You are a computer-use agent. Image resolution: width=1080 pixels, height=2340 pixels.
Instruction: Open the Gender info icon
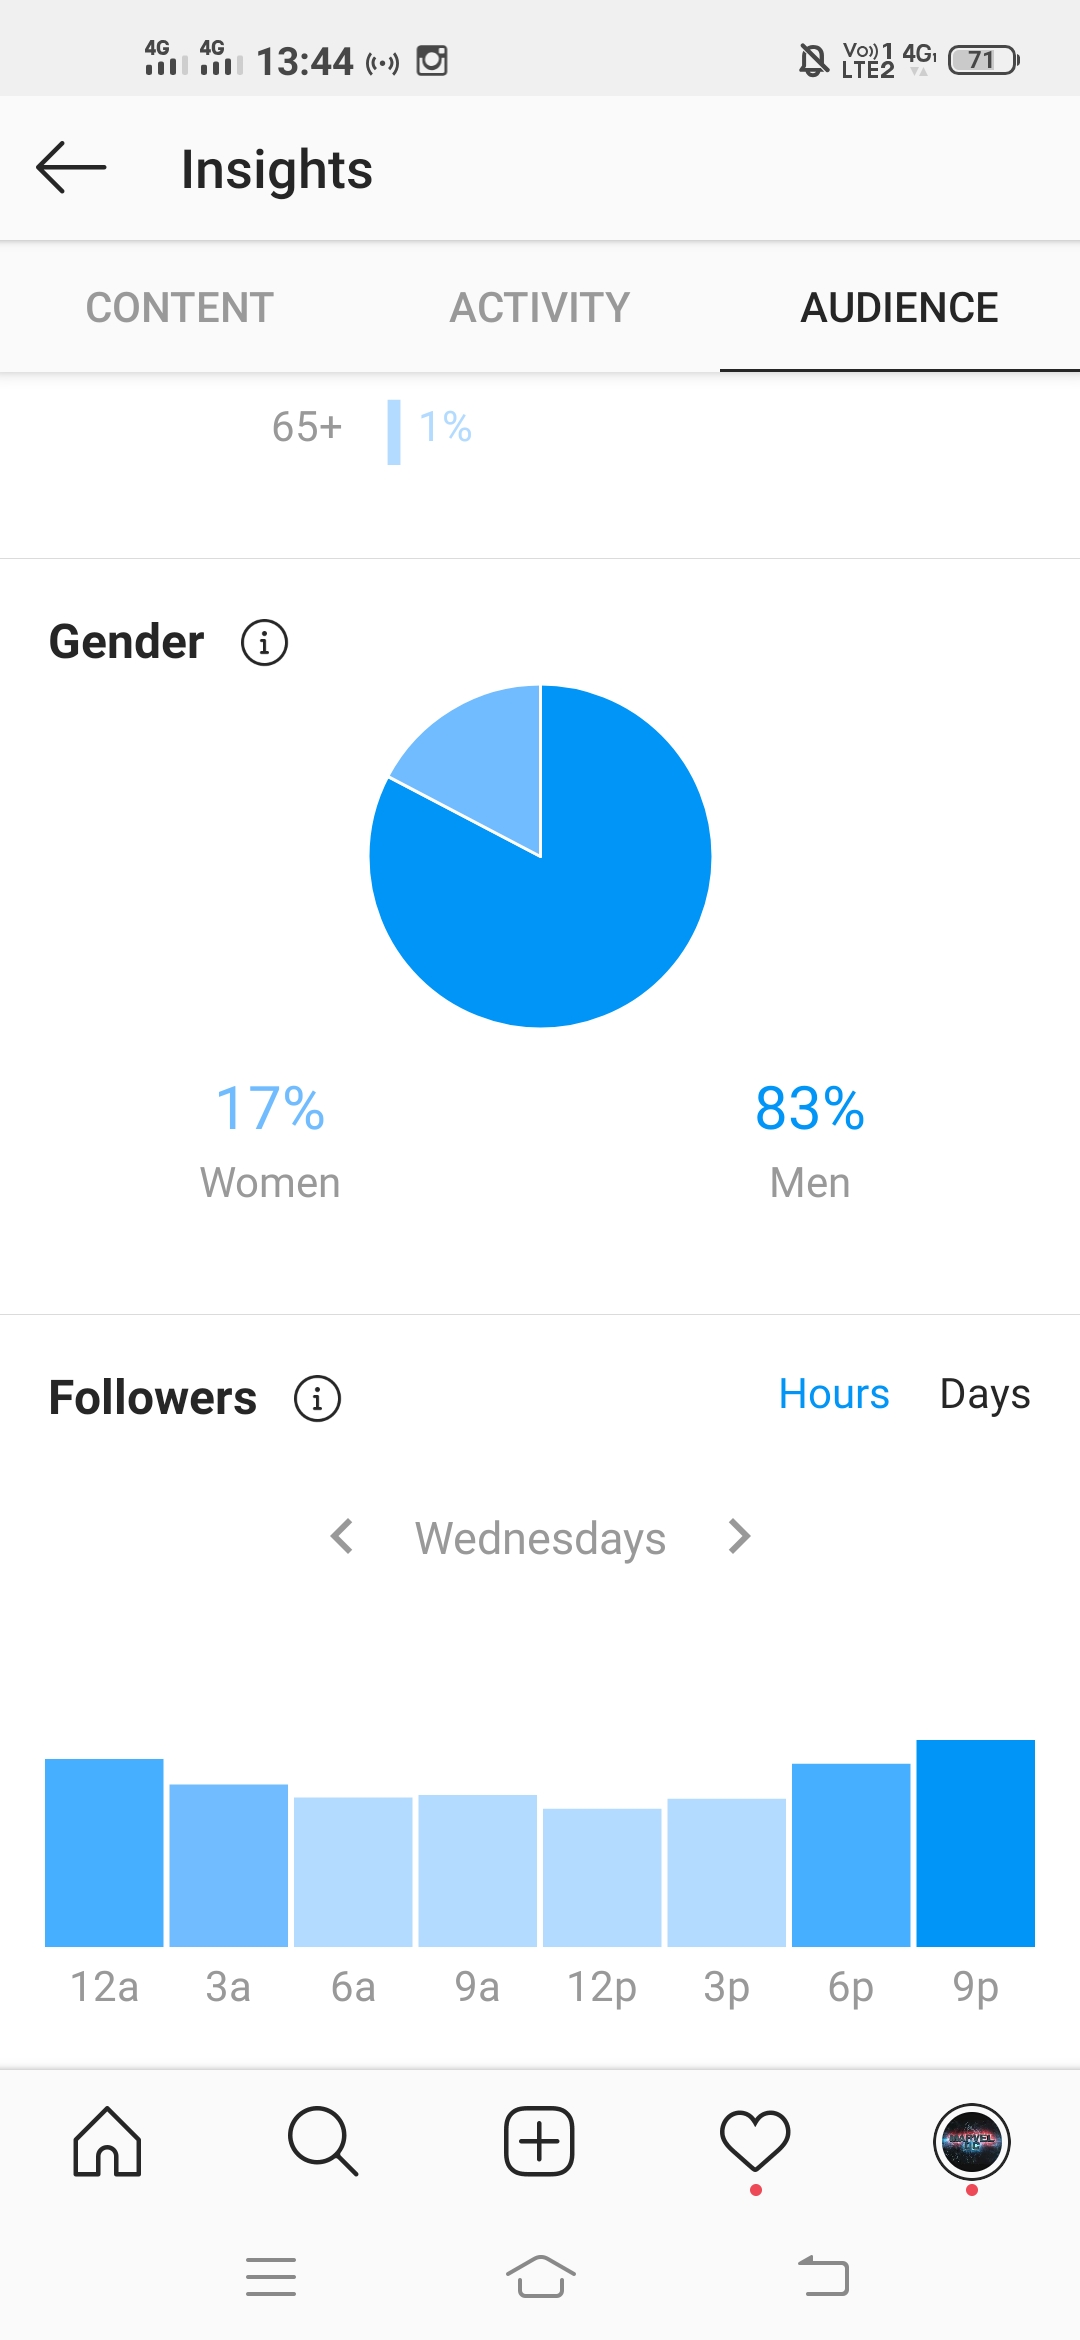pyautogui.click(x=264, y=642)
